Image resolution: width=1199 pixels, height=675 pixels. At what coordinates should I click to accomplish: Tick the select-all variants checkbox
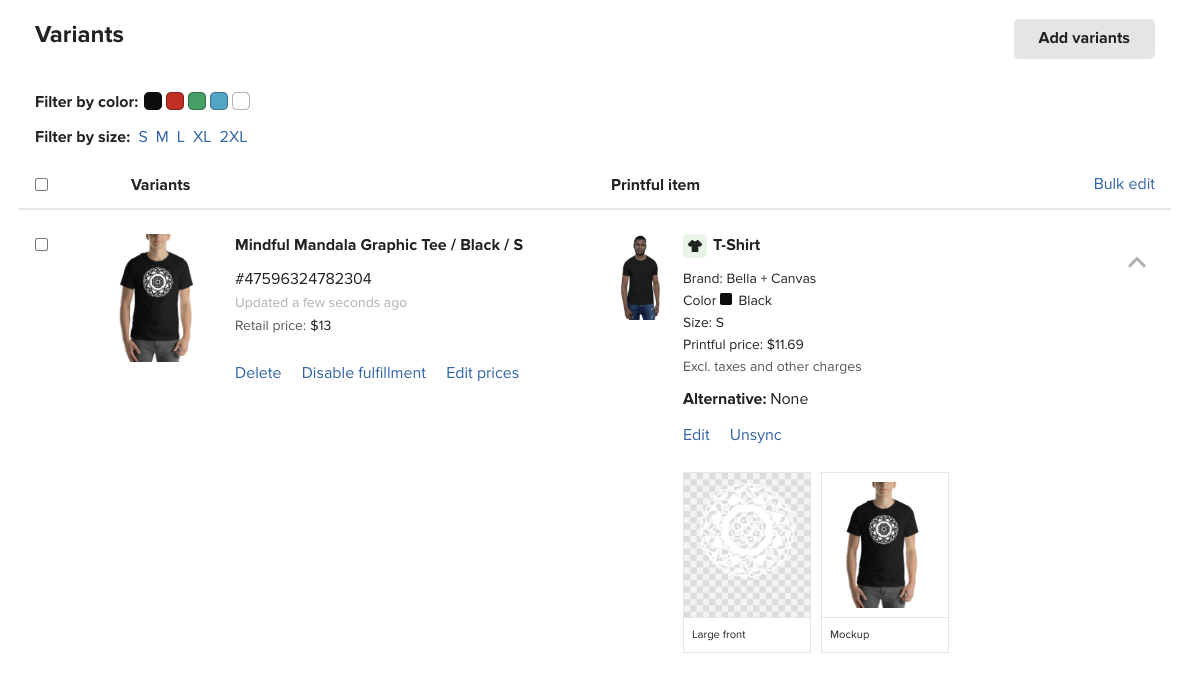point(41,184)
